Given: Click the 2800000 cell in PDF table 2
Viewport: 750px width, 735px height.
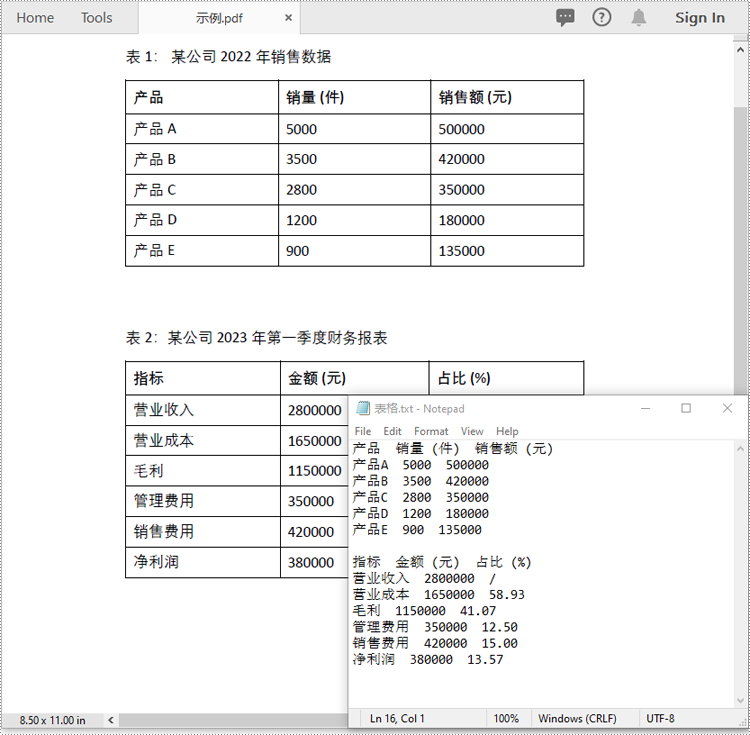Looking at the screenshot, I should (315, 410).
